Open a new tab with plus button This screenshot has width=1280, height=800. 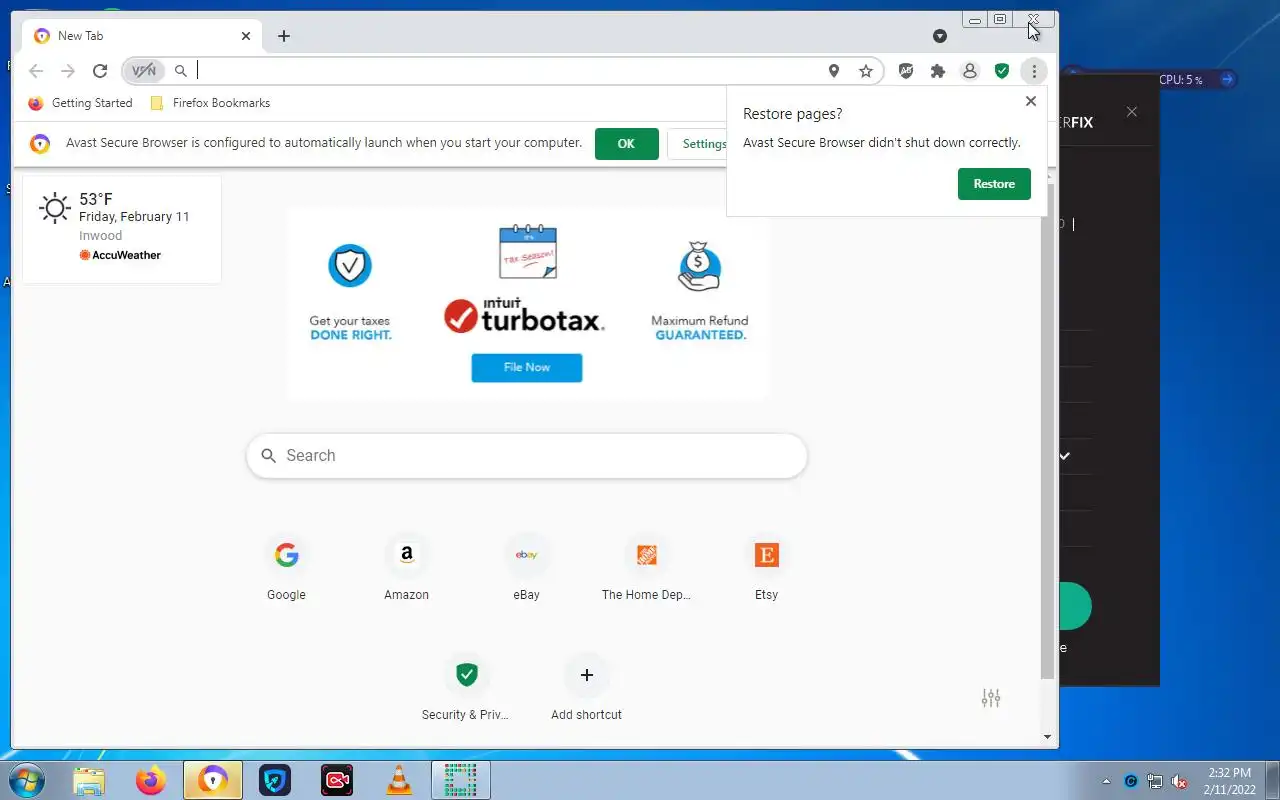point(284,36)
